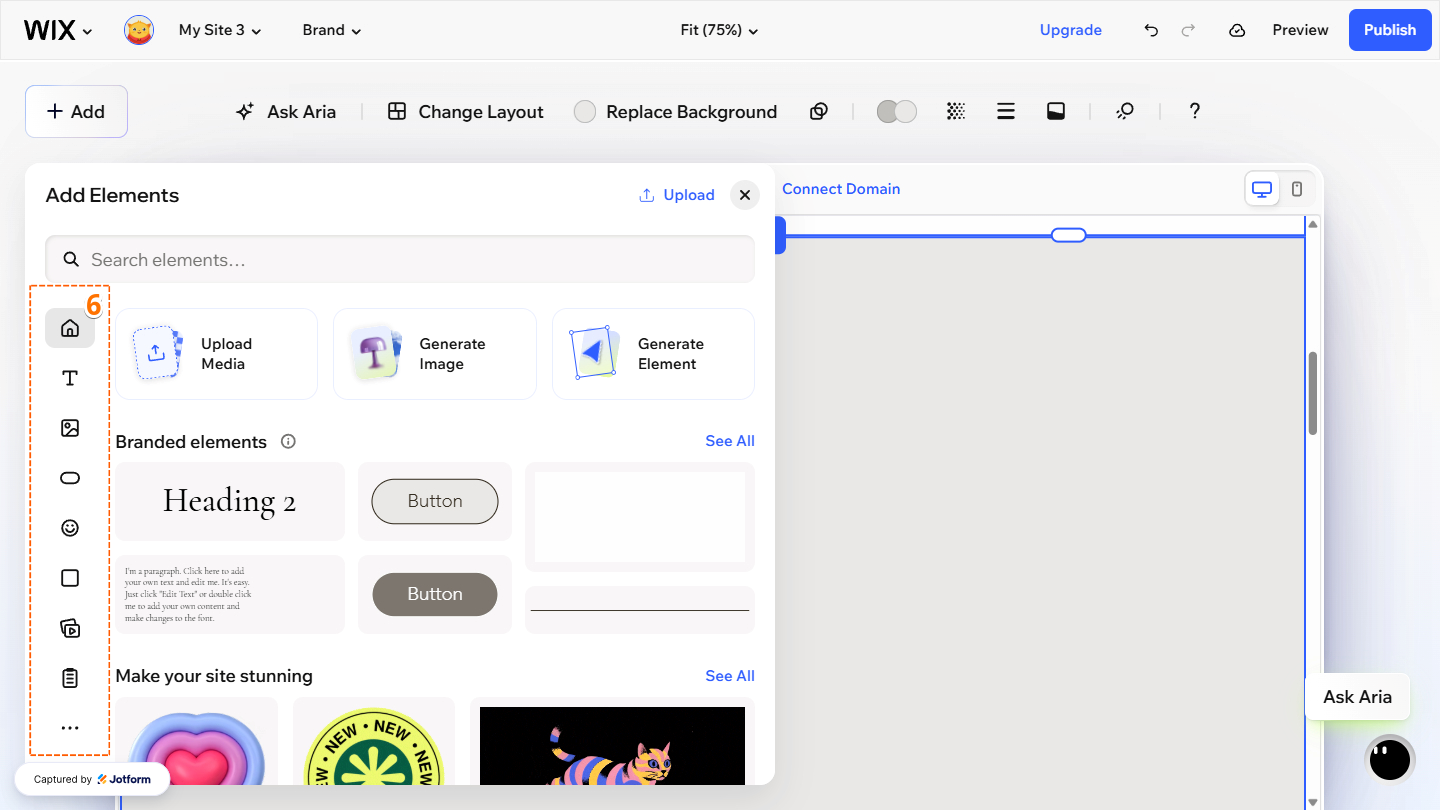Click the Undo arrow in top bar

[x=1151, y=30]
